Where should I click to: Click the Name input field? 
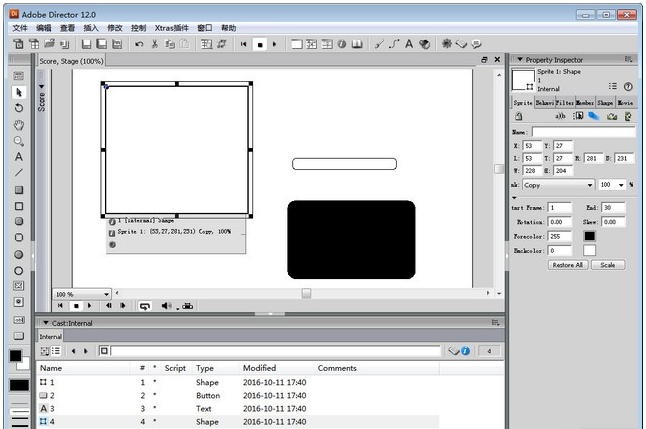pyautogui.click(x=583, y=132)
